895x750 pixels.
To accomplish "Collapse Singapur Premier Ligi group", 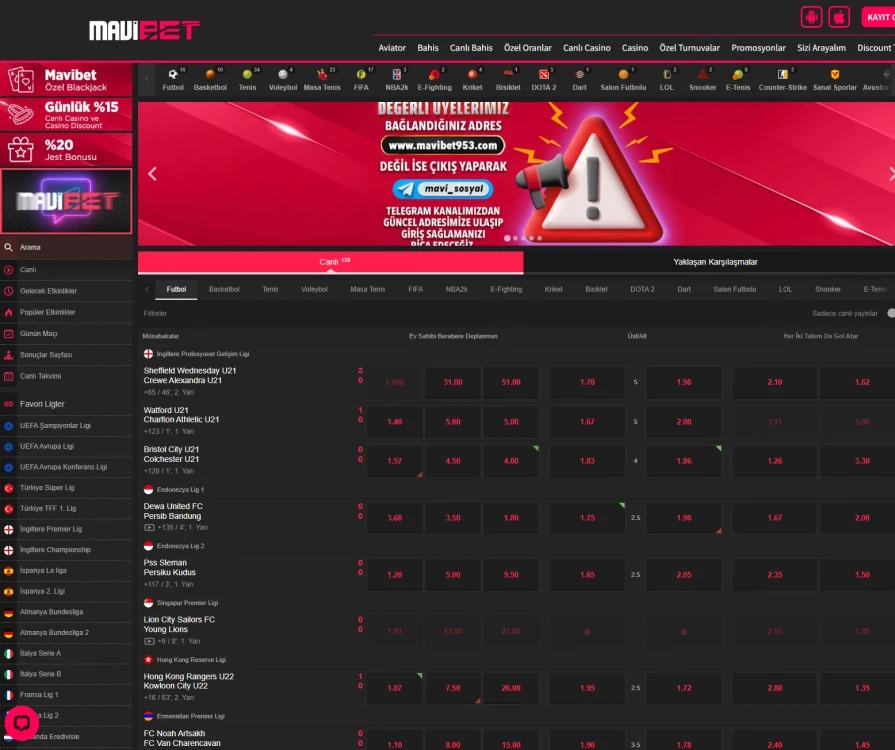I will point(181,603).
